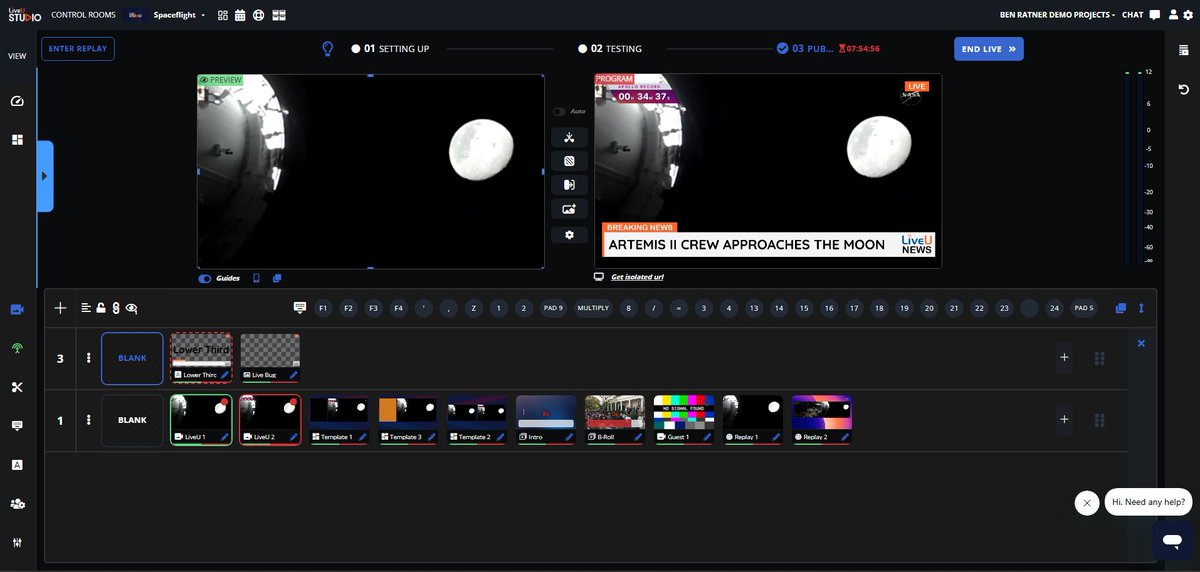Click the globe icon in top bar
The height and width of the screenshot is (572, 1200).
click(x=258, y=15)
